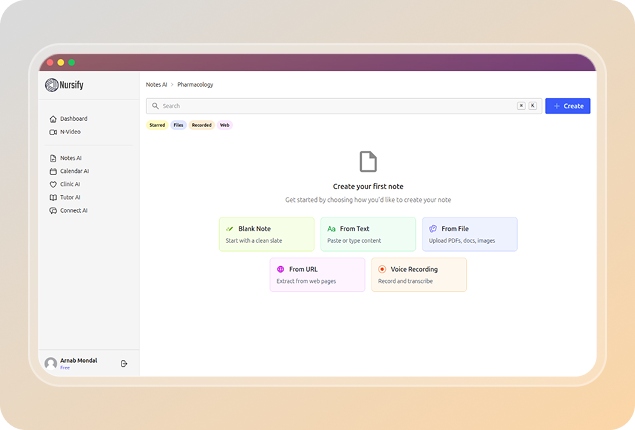Toggle the Files filter chip
This screenshot has width=635, height=430.
point(178,125)
